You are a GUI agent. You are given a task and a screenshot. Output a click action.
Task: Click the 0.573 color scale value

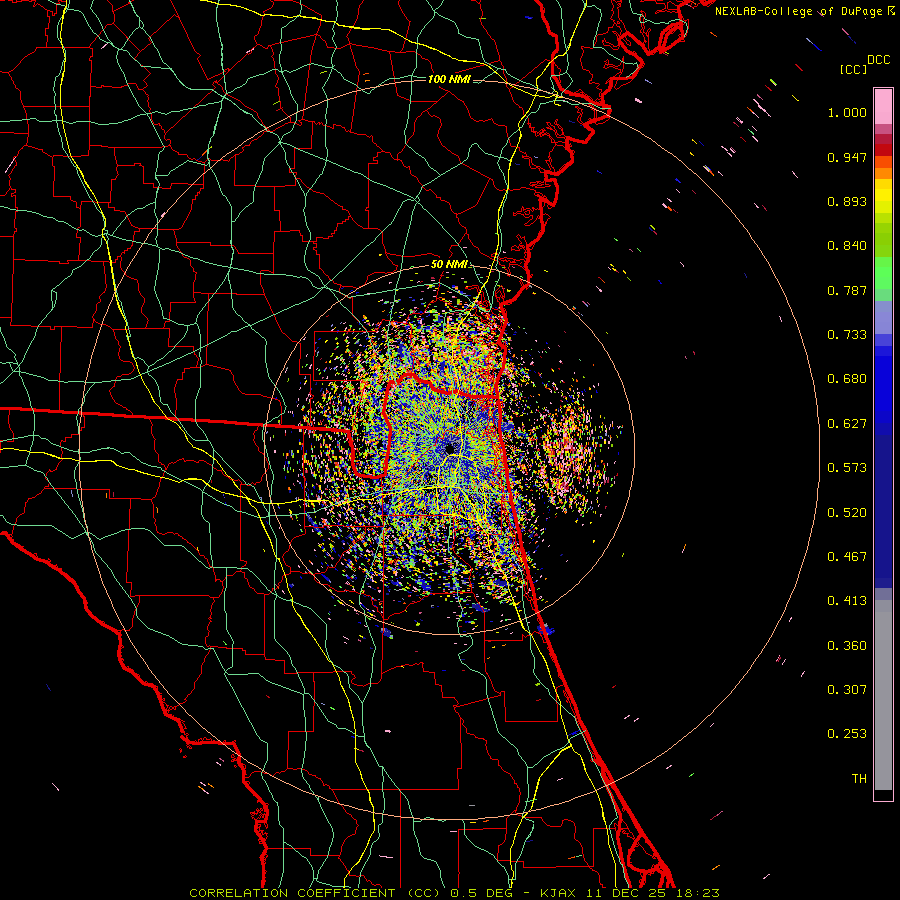point(847,468)
